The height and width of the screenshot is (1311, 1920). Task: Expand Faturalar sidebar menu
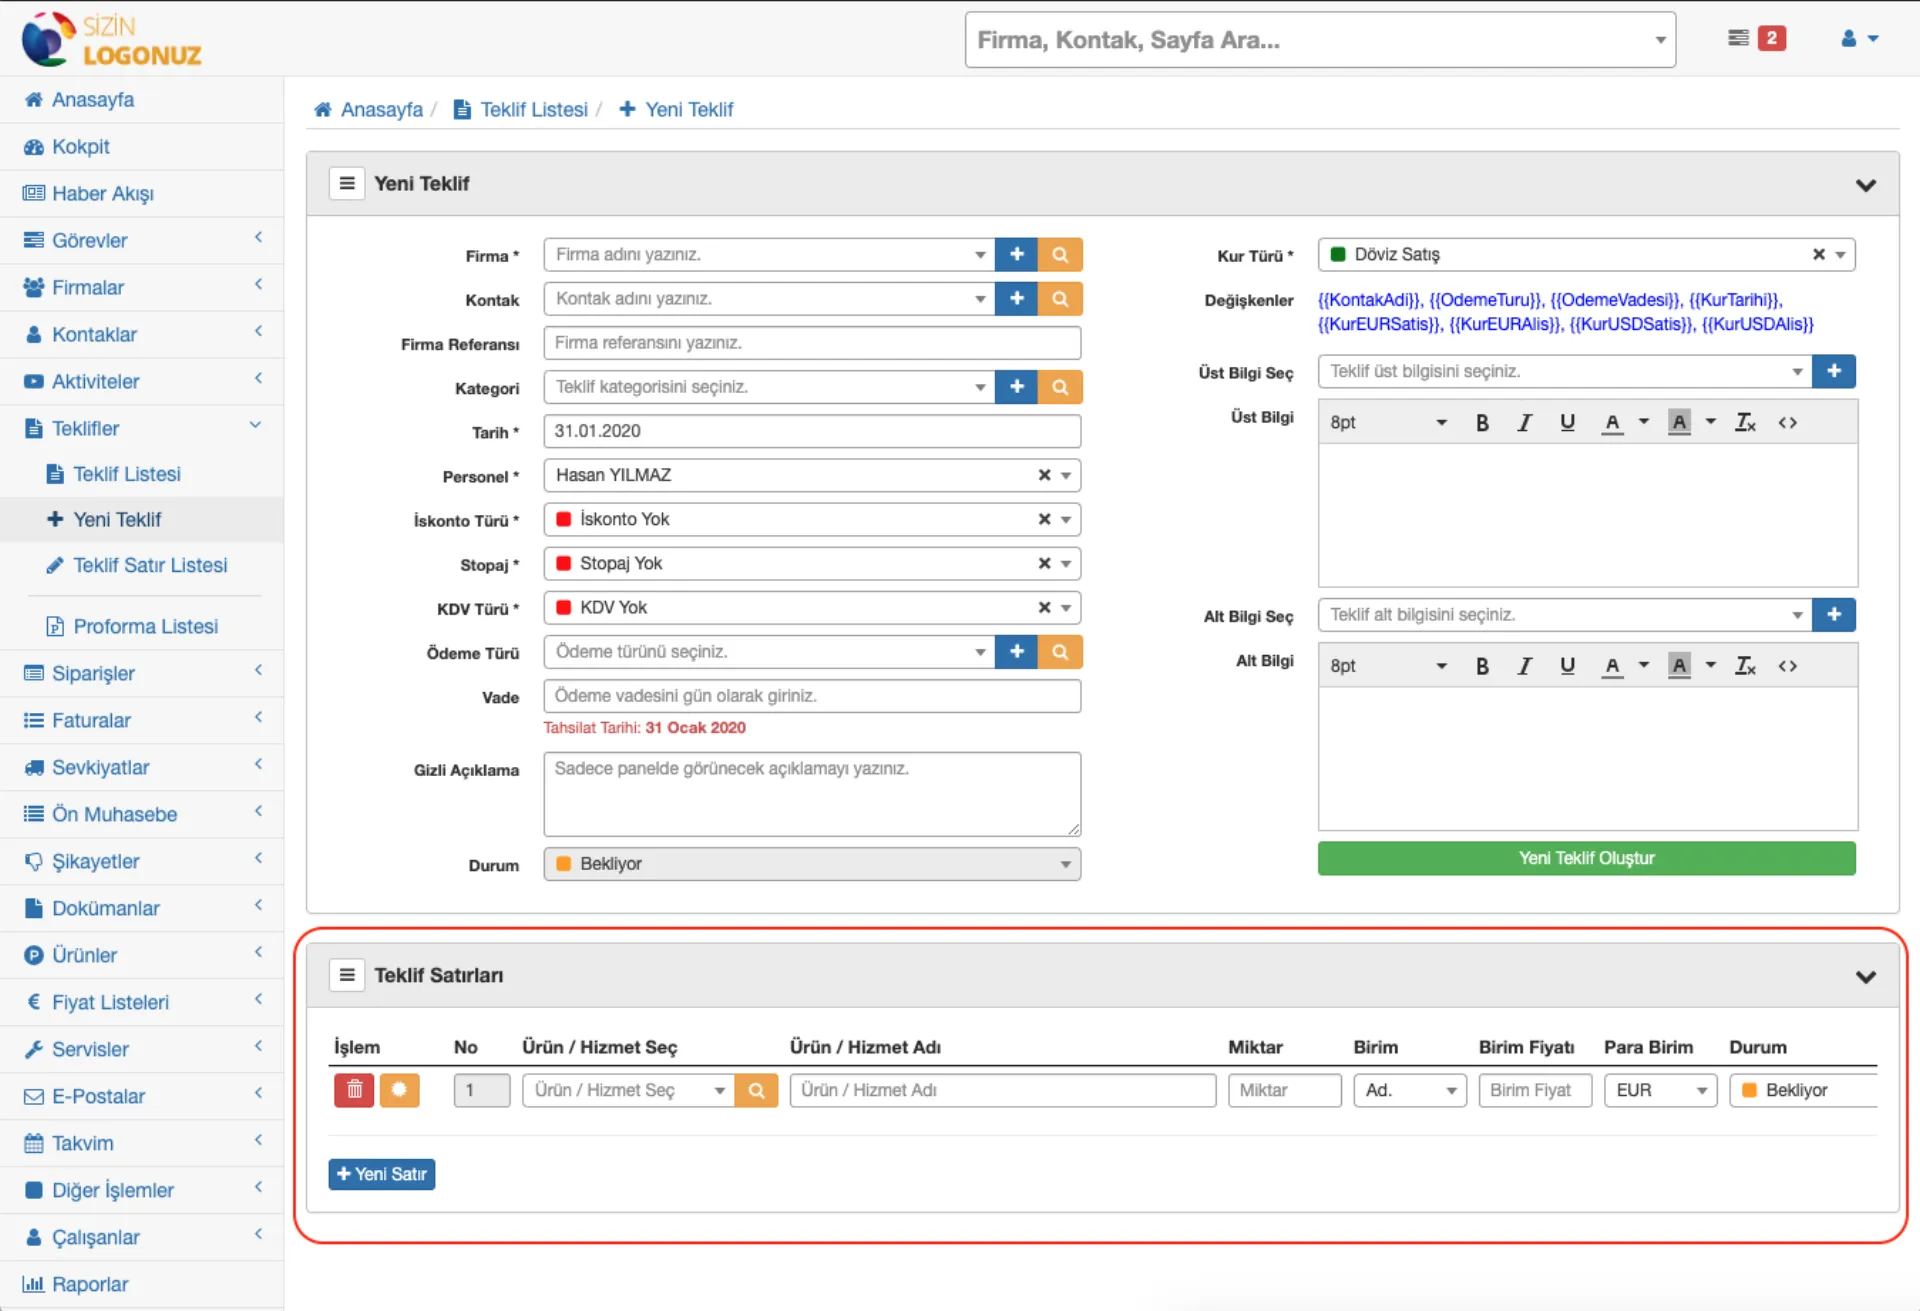142,720
